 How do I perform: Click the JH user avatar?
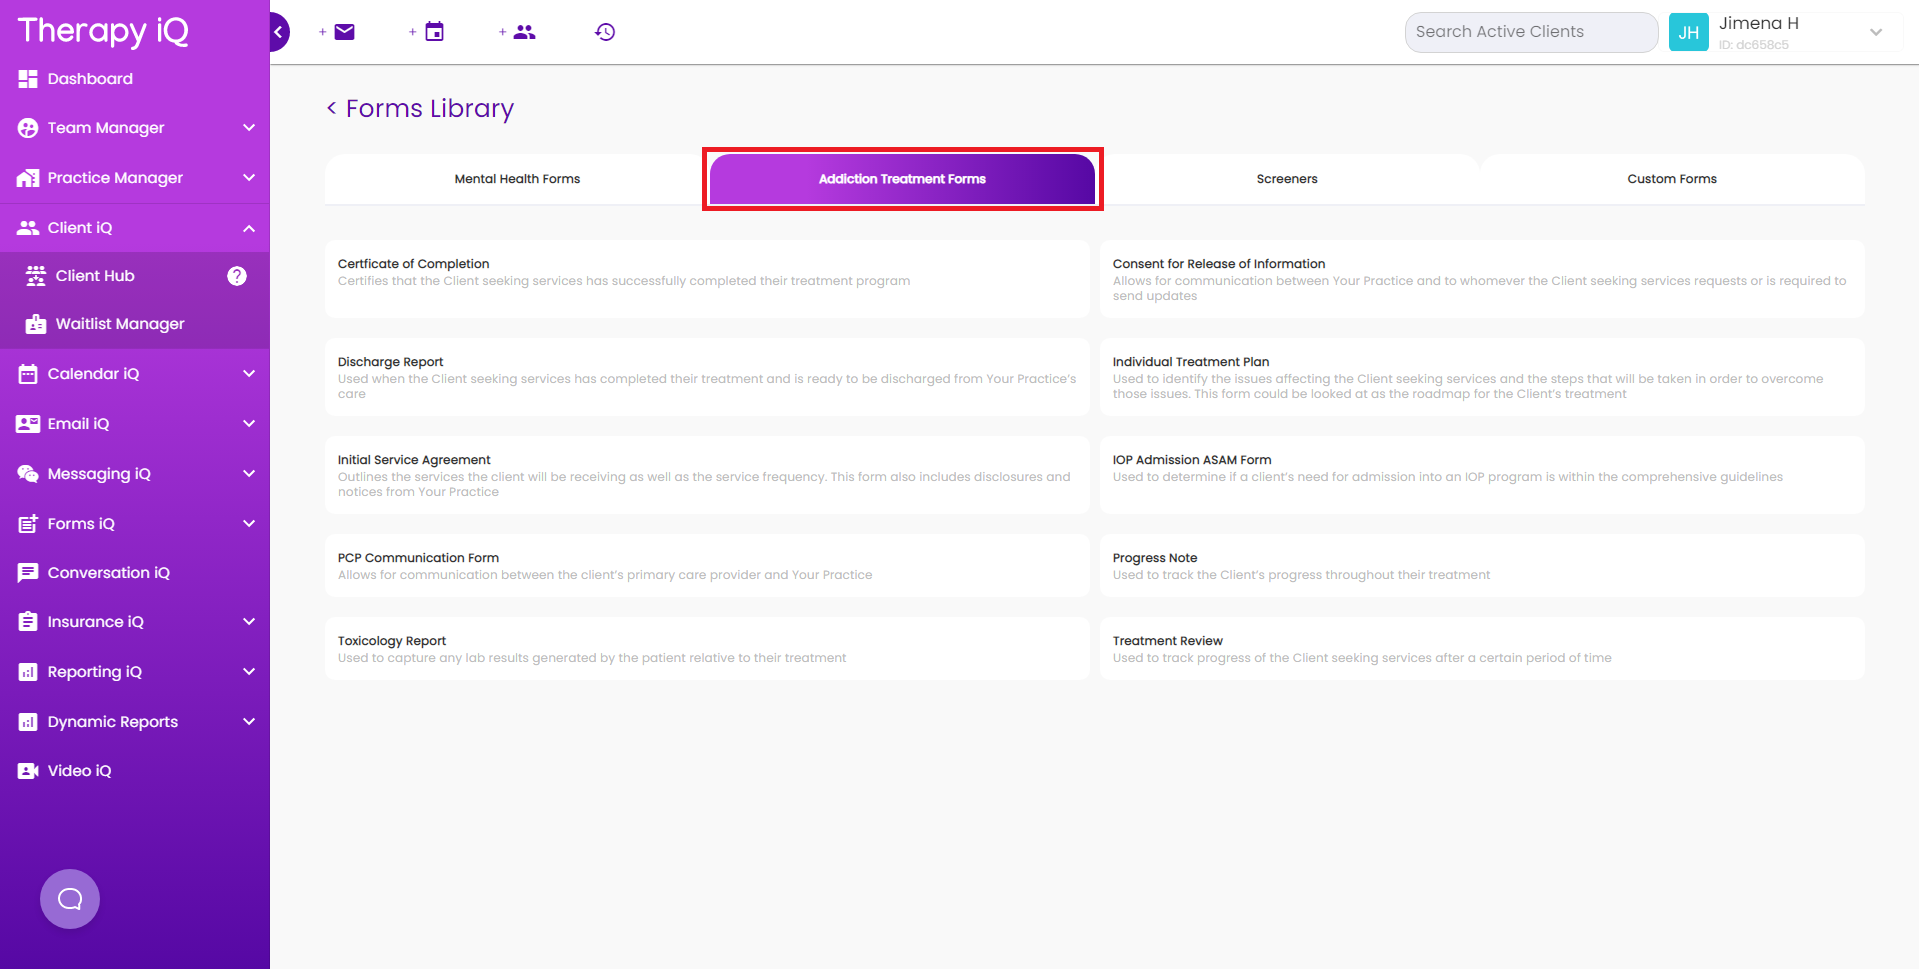1689,32
